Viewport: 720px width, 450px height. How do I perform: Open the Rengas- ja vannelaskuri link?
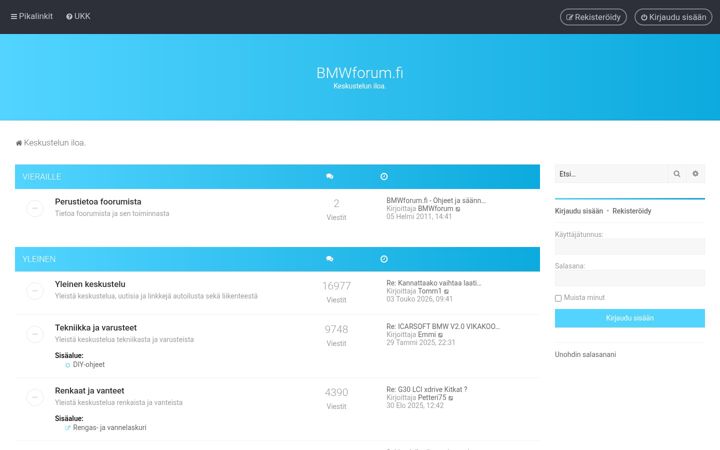coord(109,428)
